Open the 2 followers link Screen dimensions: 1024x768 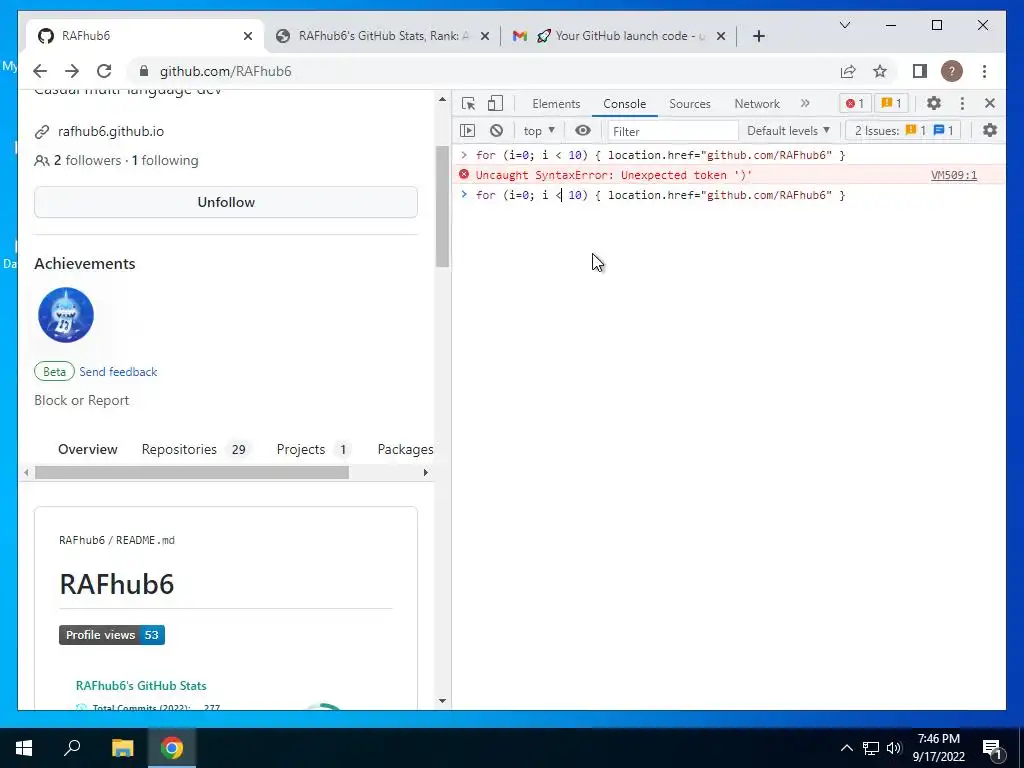(x=88, y=160)
